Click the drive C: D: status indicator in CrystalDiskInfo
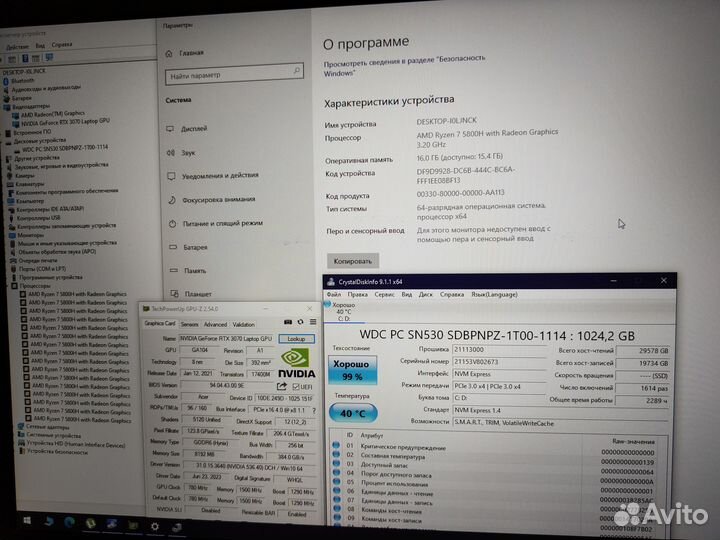This screenshot has height=540, width=720. 341,311
